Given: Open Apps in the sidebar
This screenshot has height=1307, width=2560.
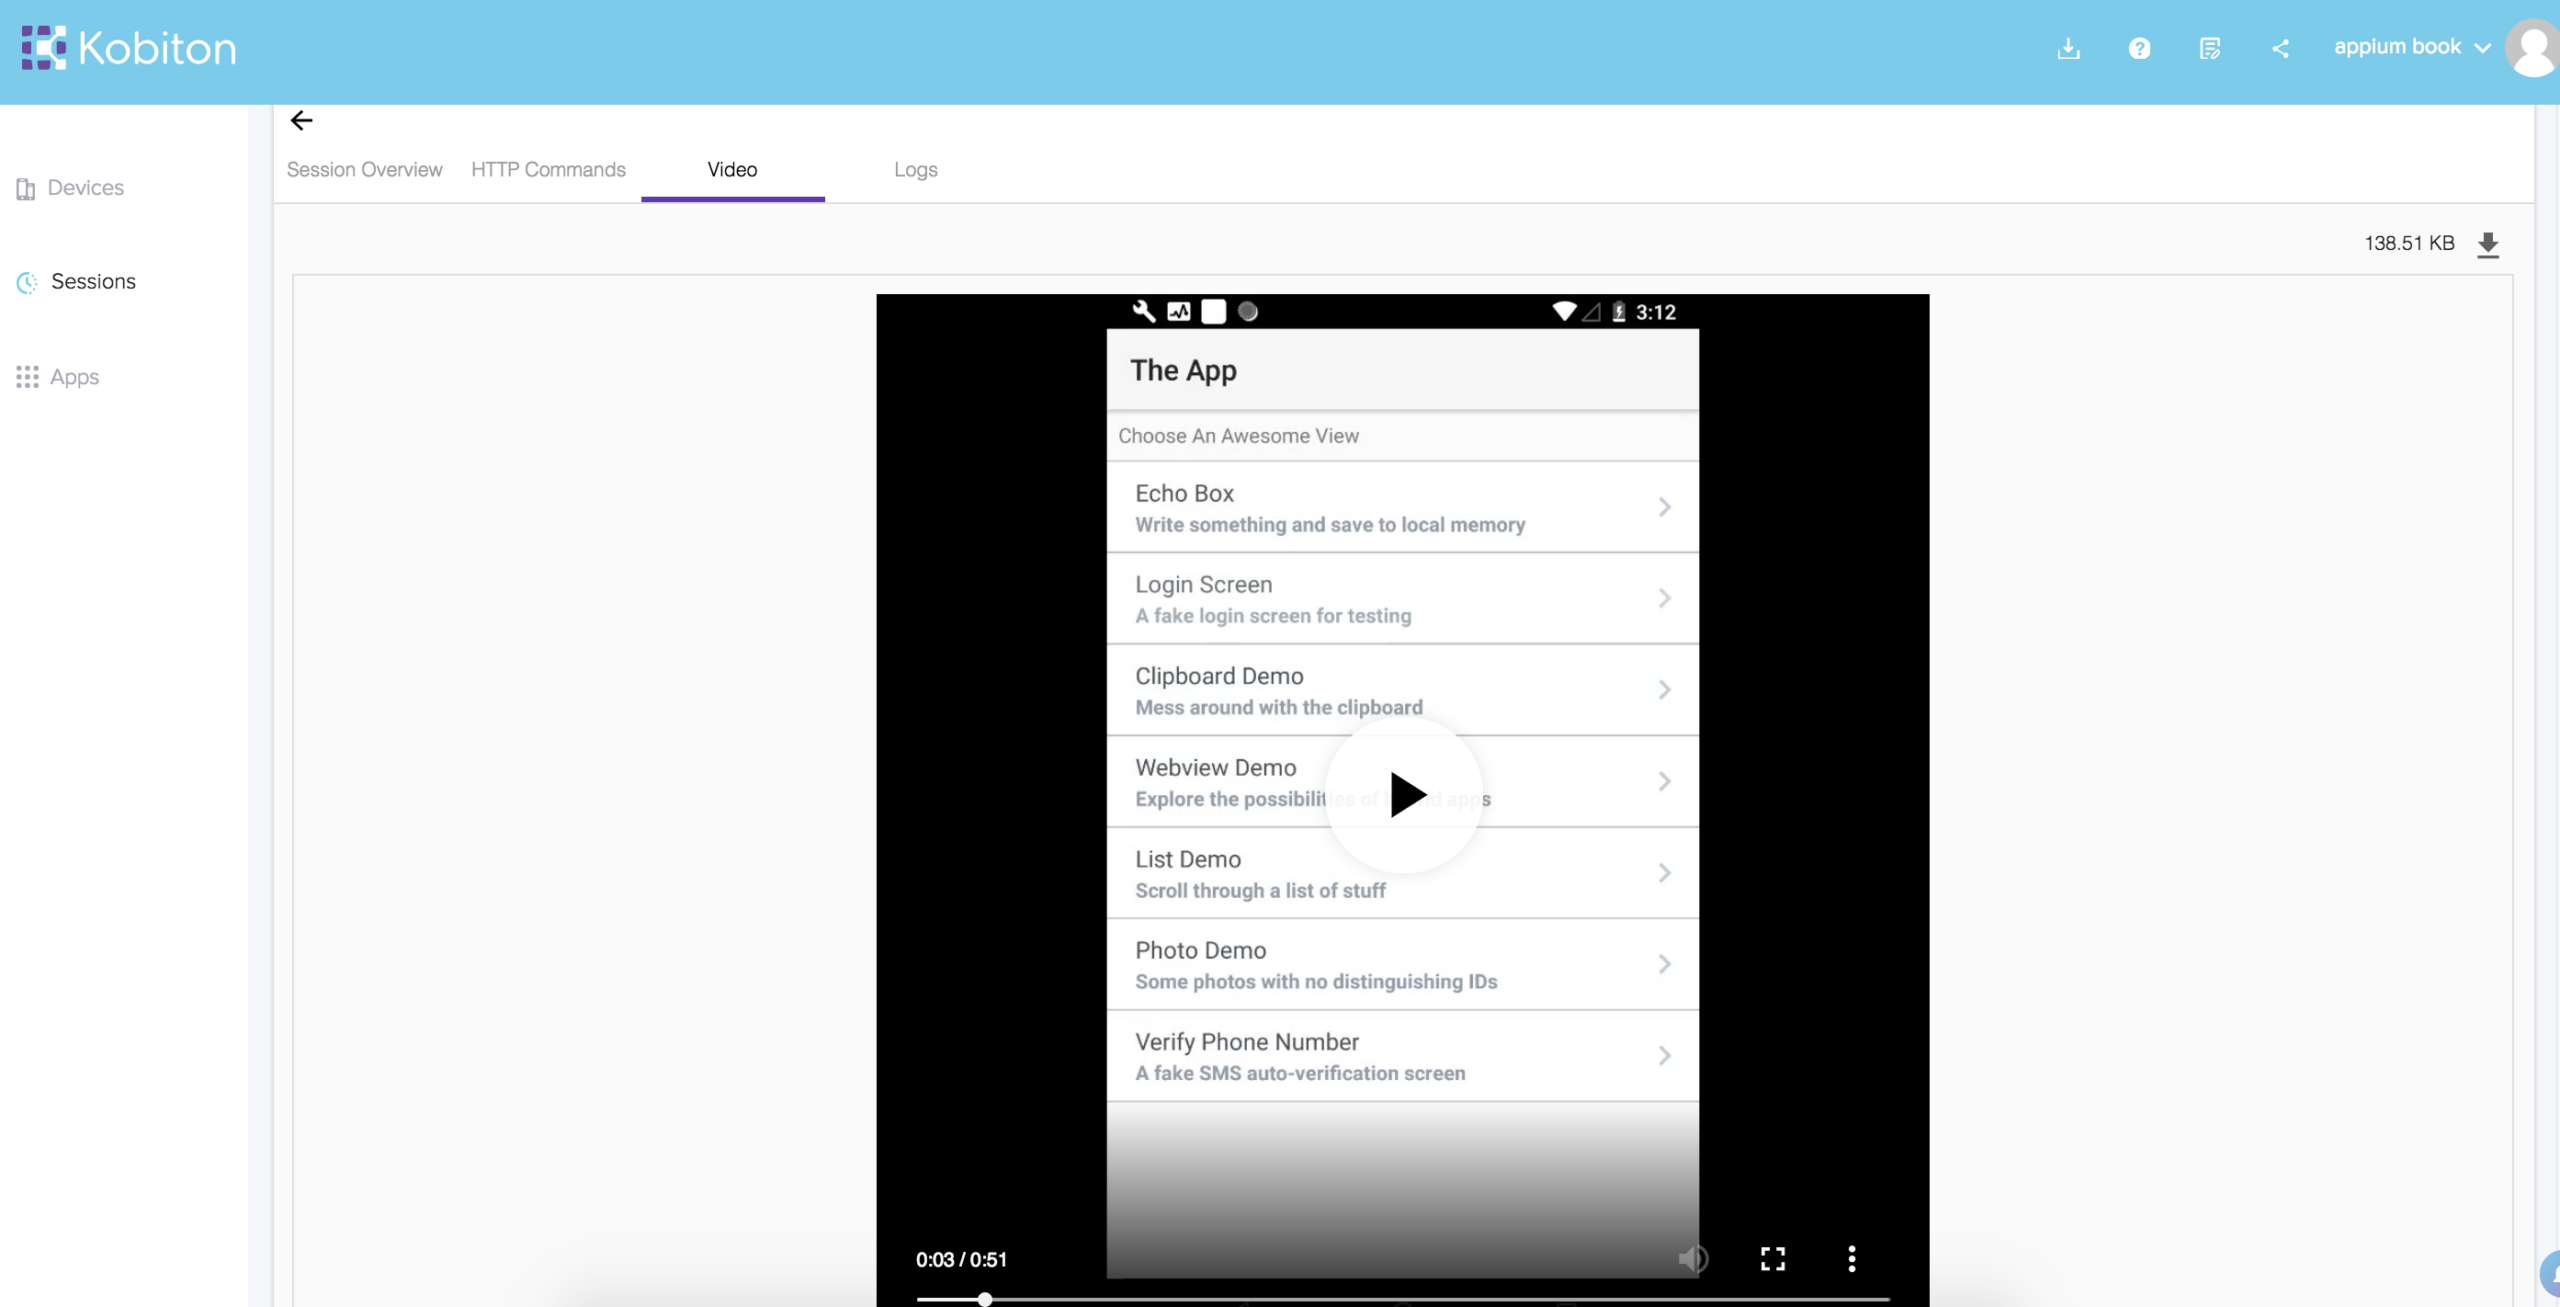Looking at the screenshot, I should (x=74, y=377).
